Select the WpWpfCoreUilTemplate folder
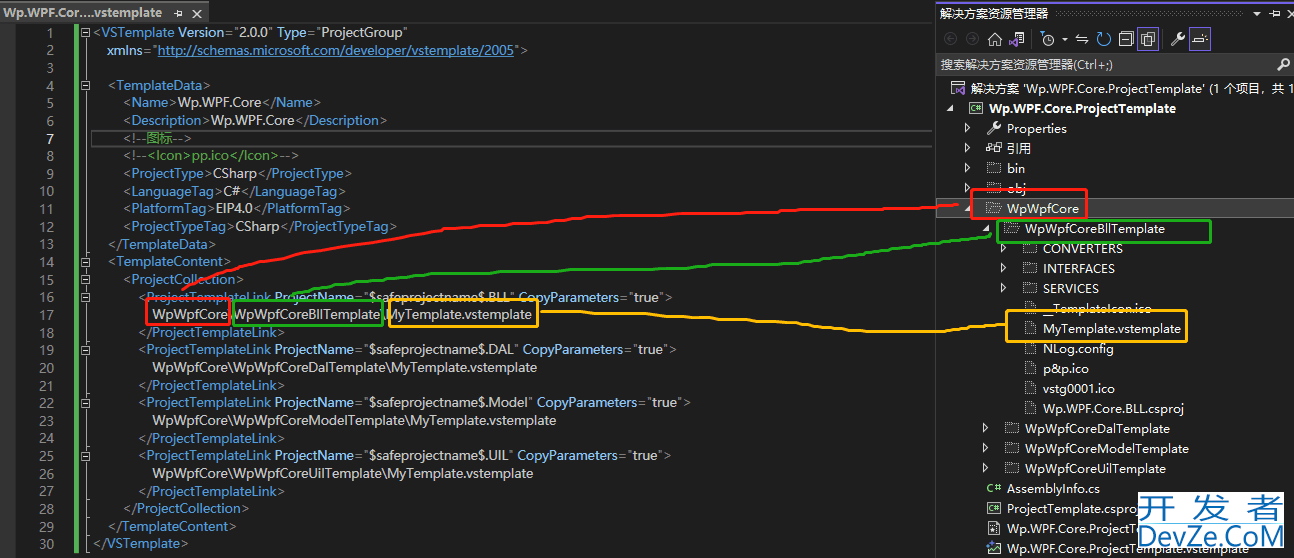This screenshot has width=1294, height=558. 1084,468
